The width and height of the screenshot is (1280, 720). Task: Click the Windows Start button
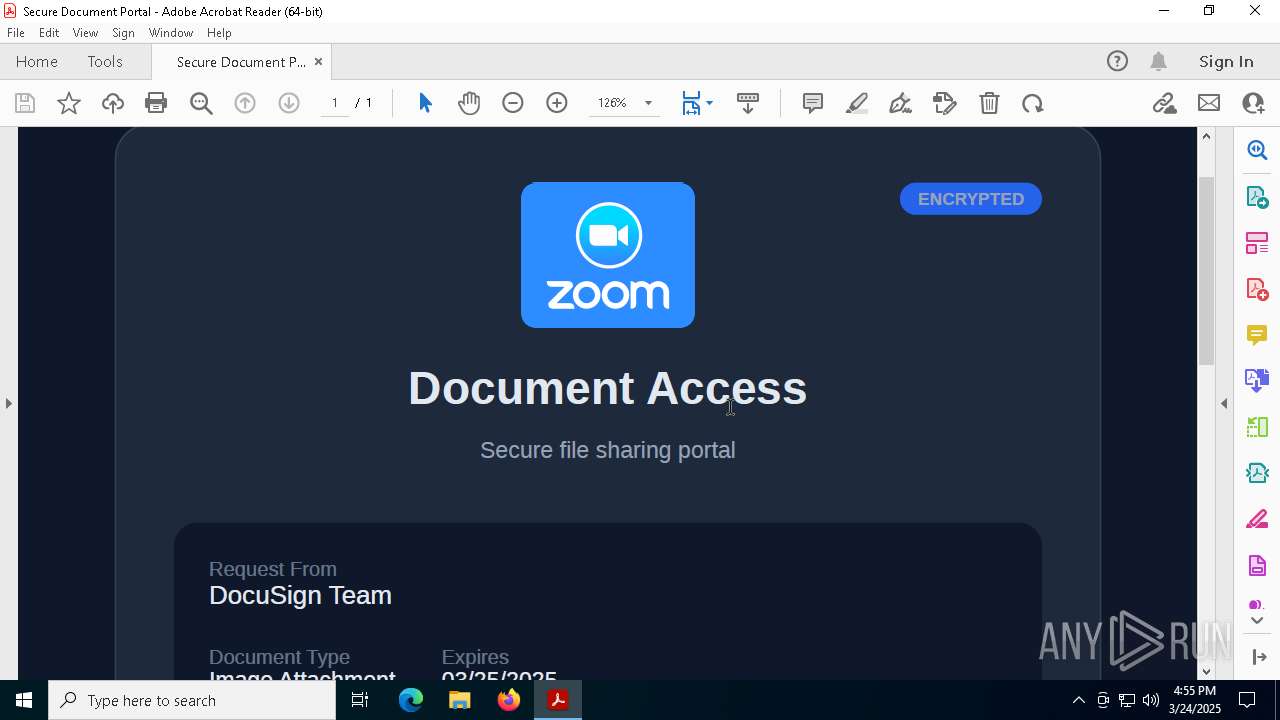click(24, 700)
